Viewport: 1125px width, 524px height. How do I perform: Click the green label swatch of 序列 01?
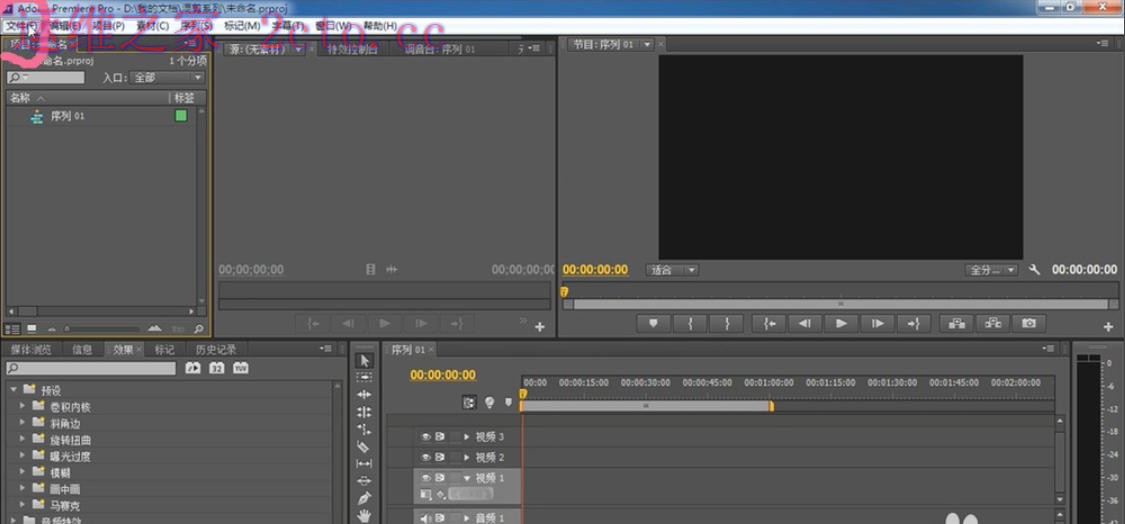point(181,116)
